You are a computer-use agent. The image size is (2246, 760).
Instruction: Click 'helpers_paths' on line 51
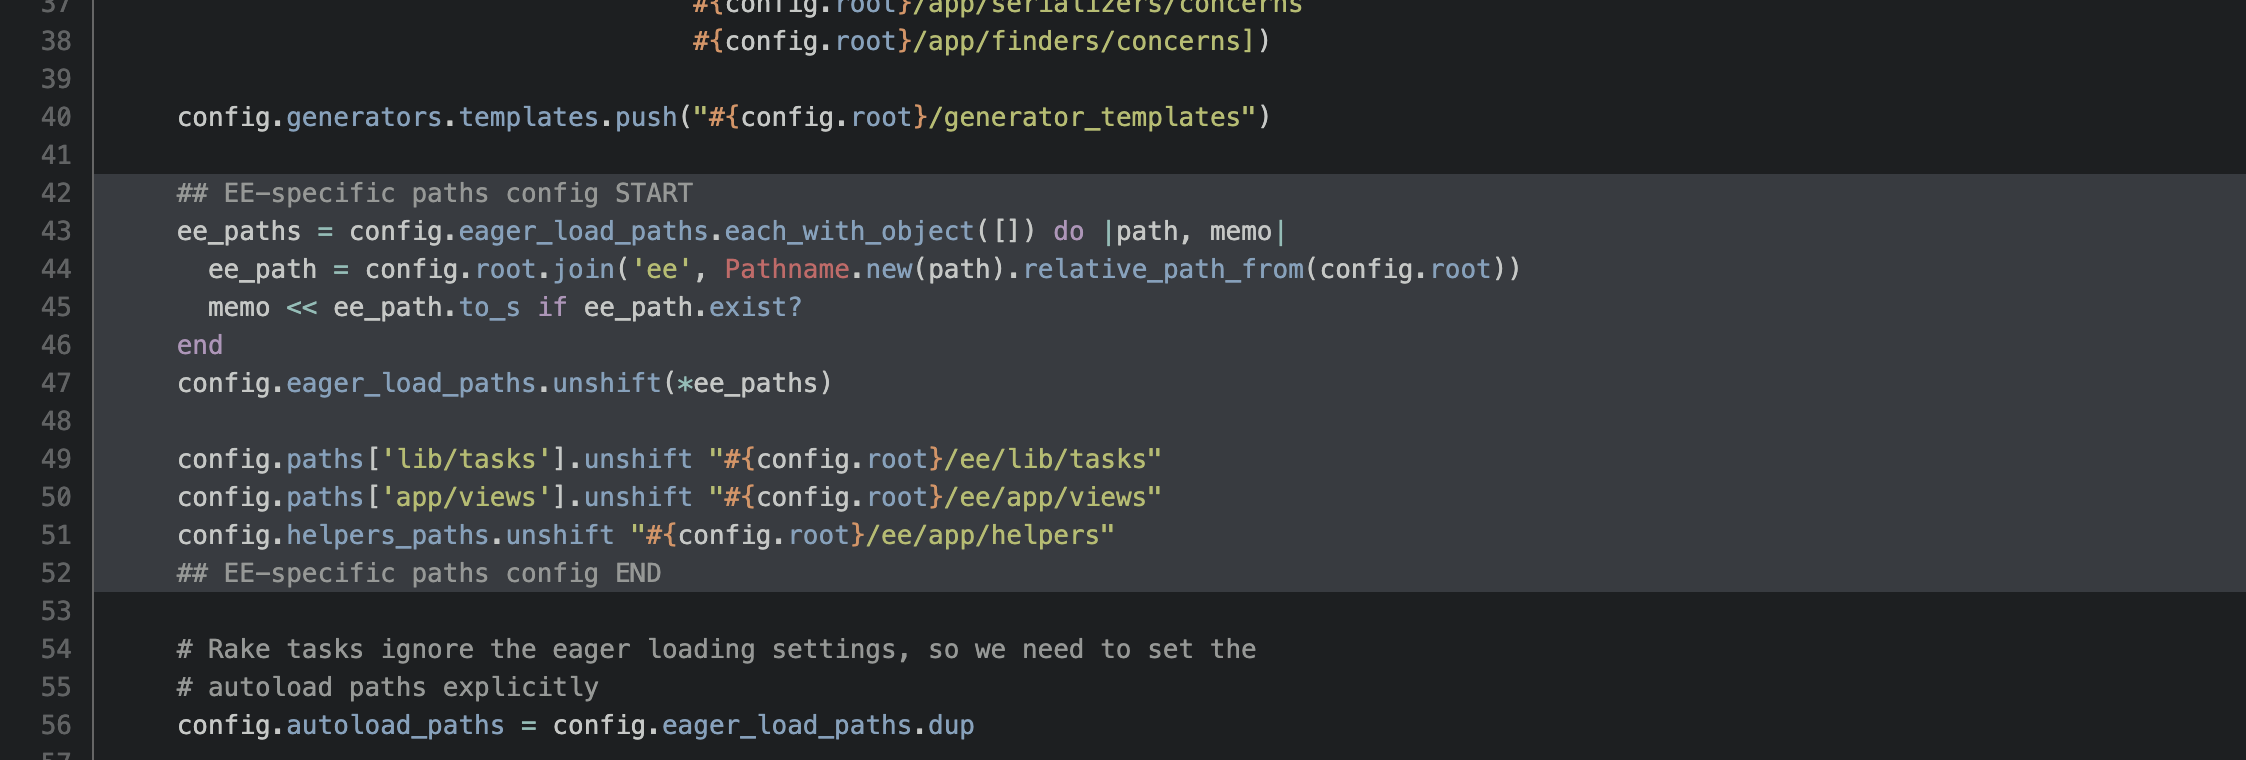pyautogui.click(x=388, y=535)
